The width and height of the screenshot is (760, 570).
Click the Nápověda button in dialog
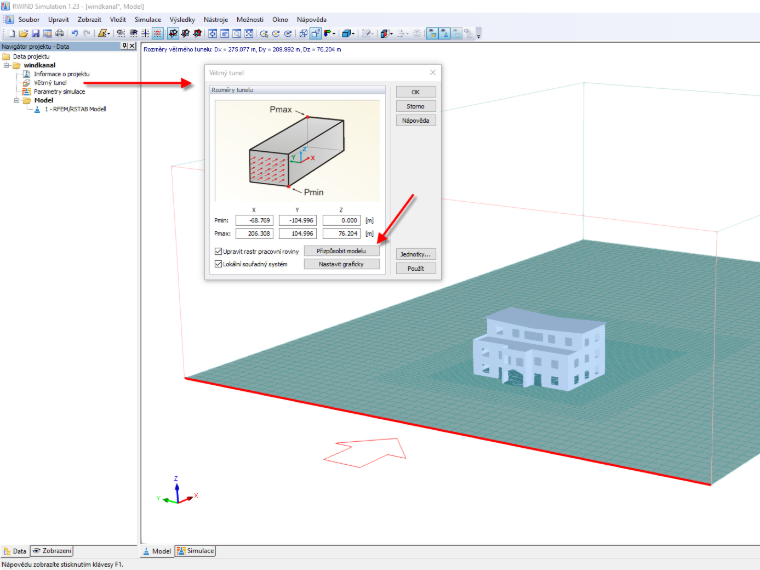click(415, 120)
